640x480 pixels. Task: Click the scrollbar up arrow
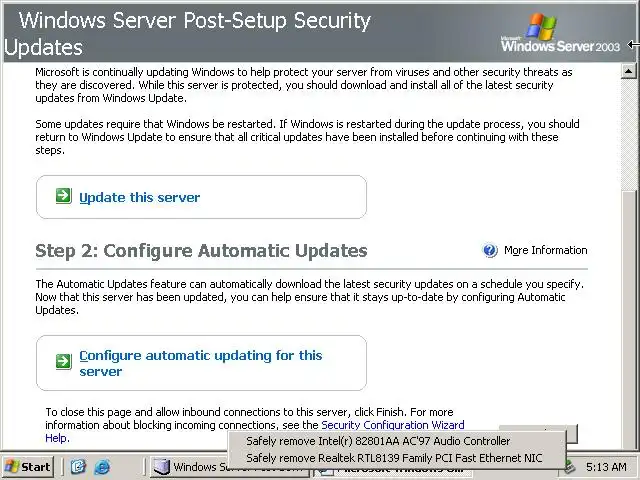(629, 71)
